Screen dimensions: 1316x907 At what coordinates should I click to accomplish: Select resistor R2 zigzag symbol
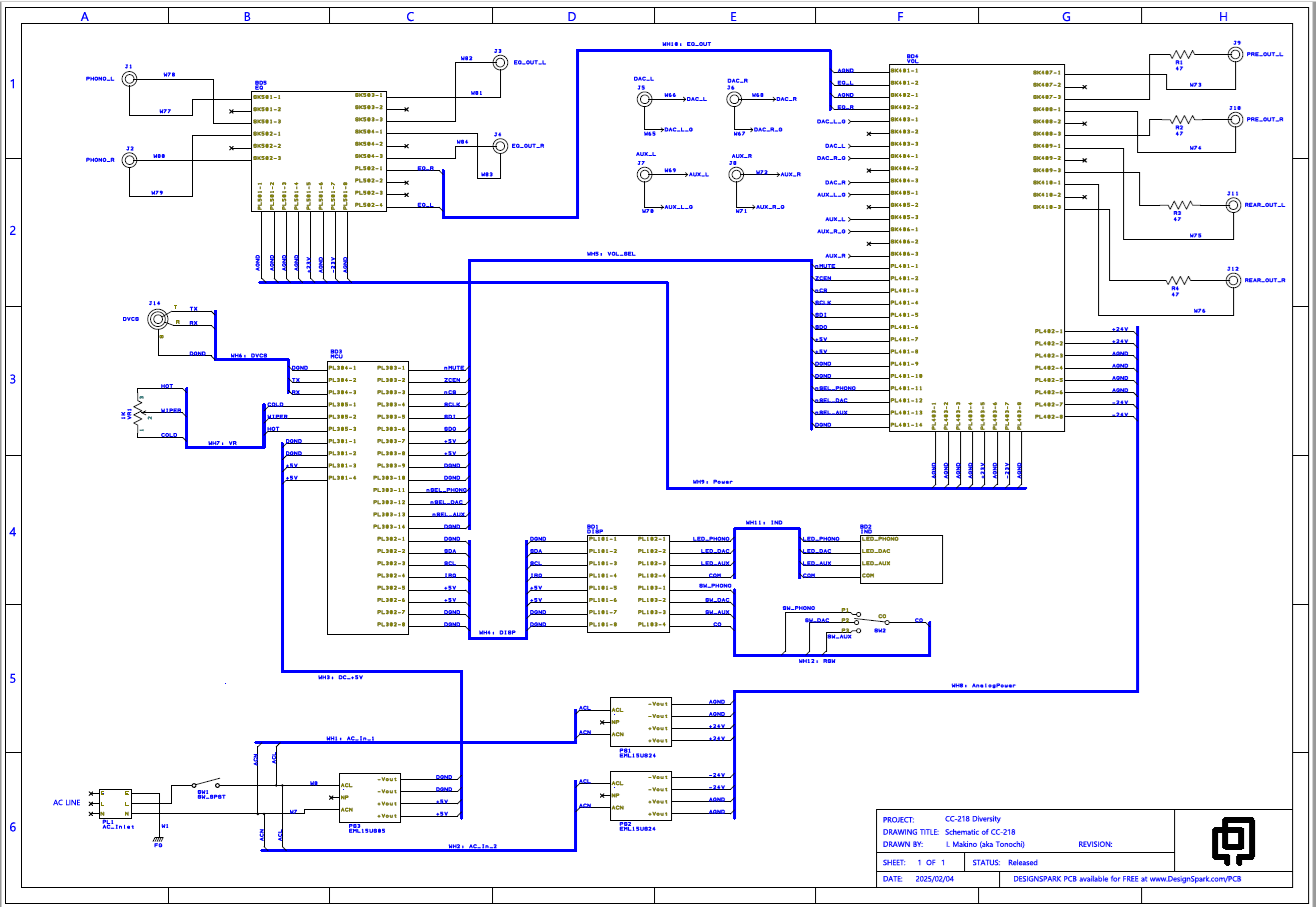(x=1182, y=119)
